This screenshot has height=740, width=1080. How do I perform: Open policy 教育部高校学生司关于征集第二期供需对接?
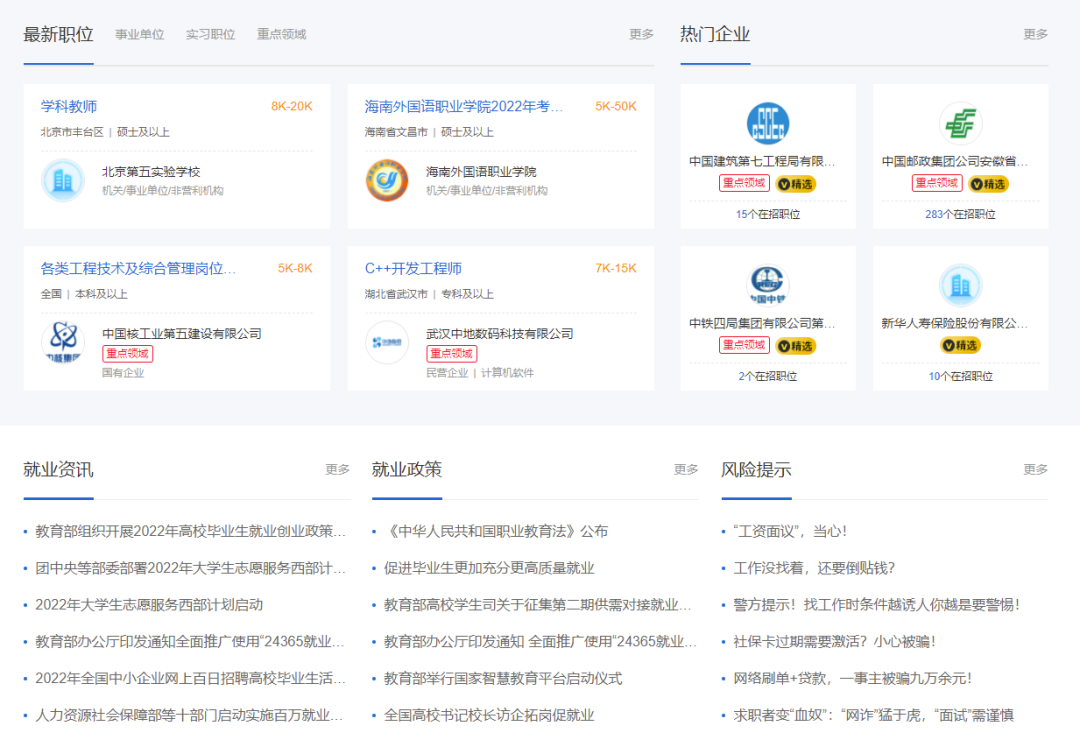[537, 605]
